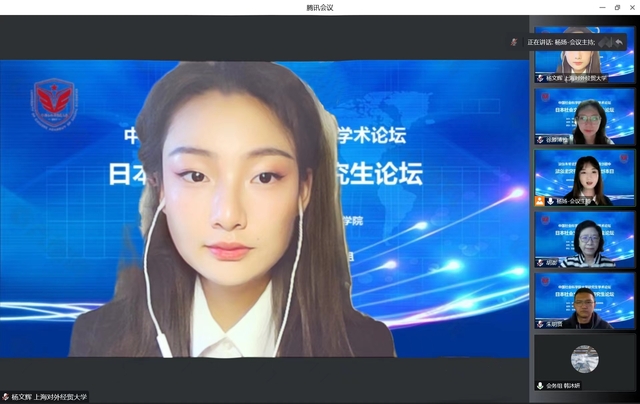Click mic icon on the man with glasses thumbnail

[x=541, y=324]
